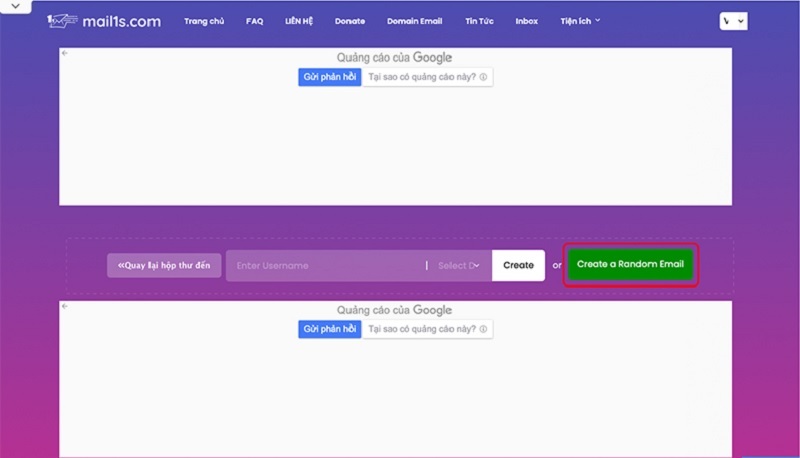Click Gửi phản hồi in top ad
800x458 pixels.
pyautogui.click(x=330, y=77)
